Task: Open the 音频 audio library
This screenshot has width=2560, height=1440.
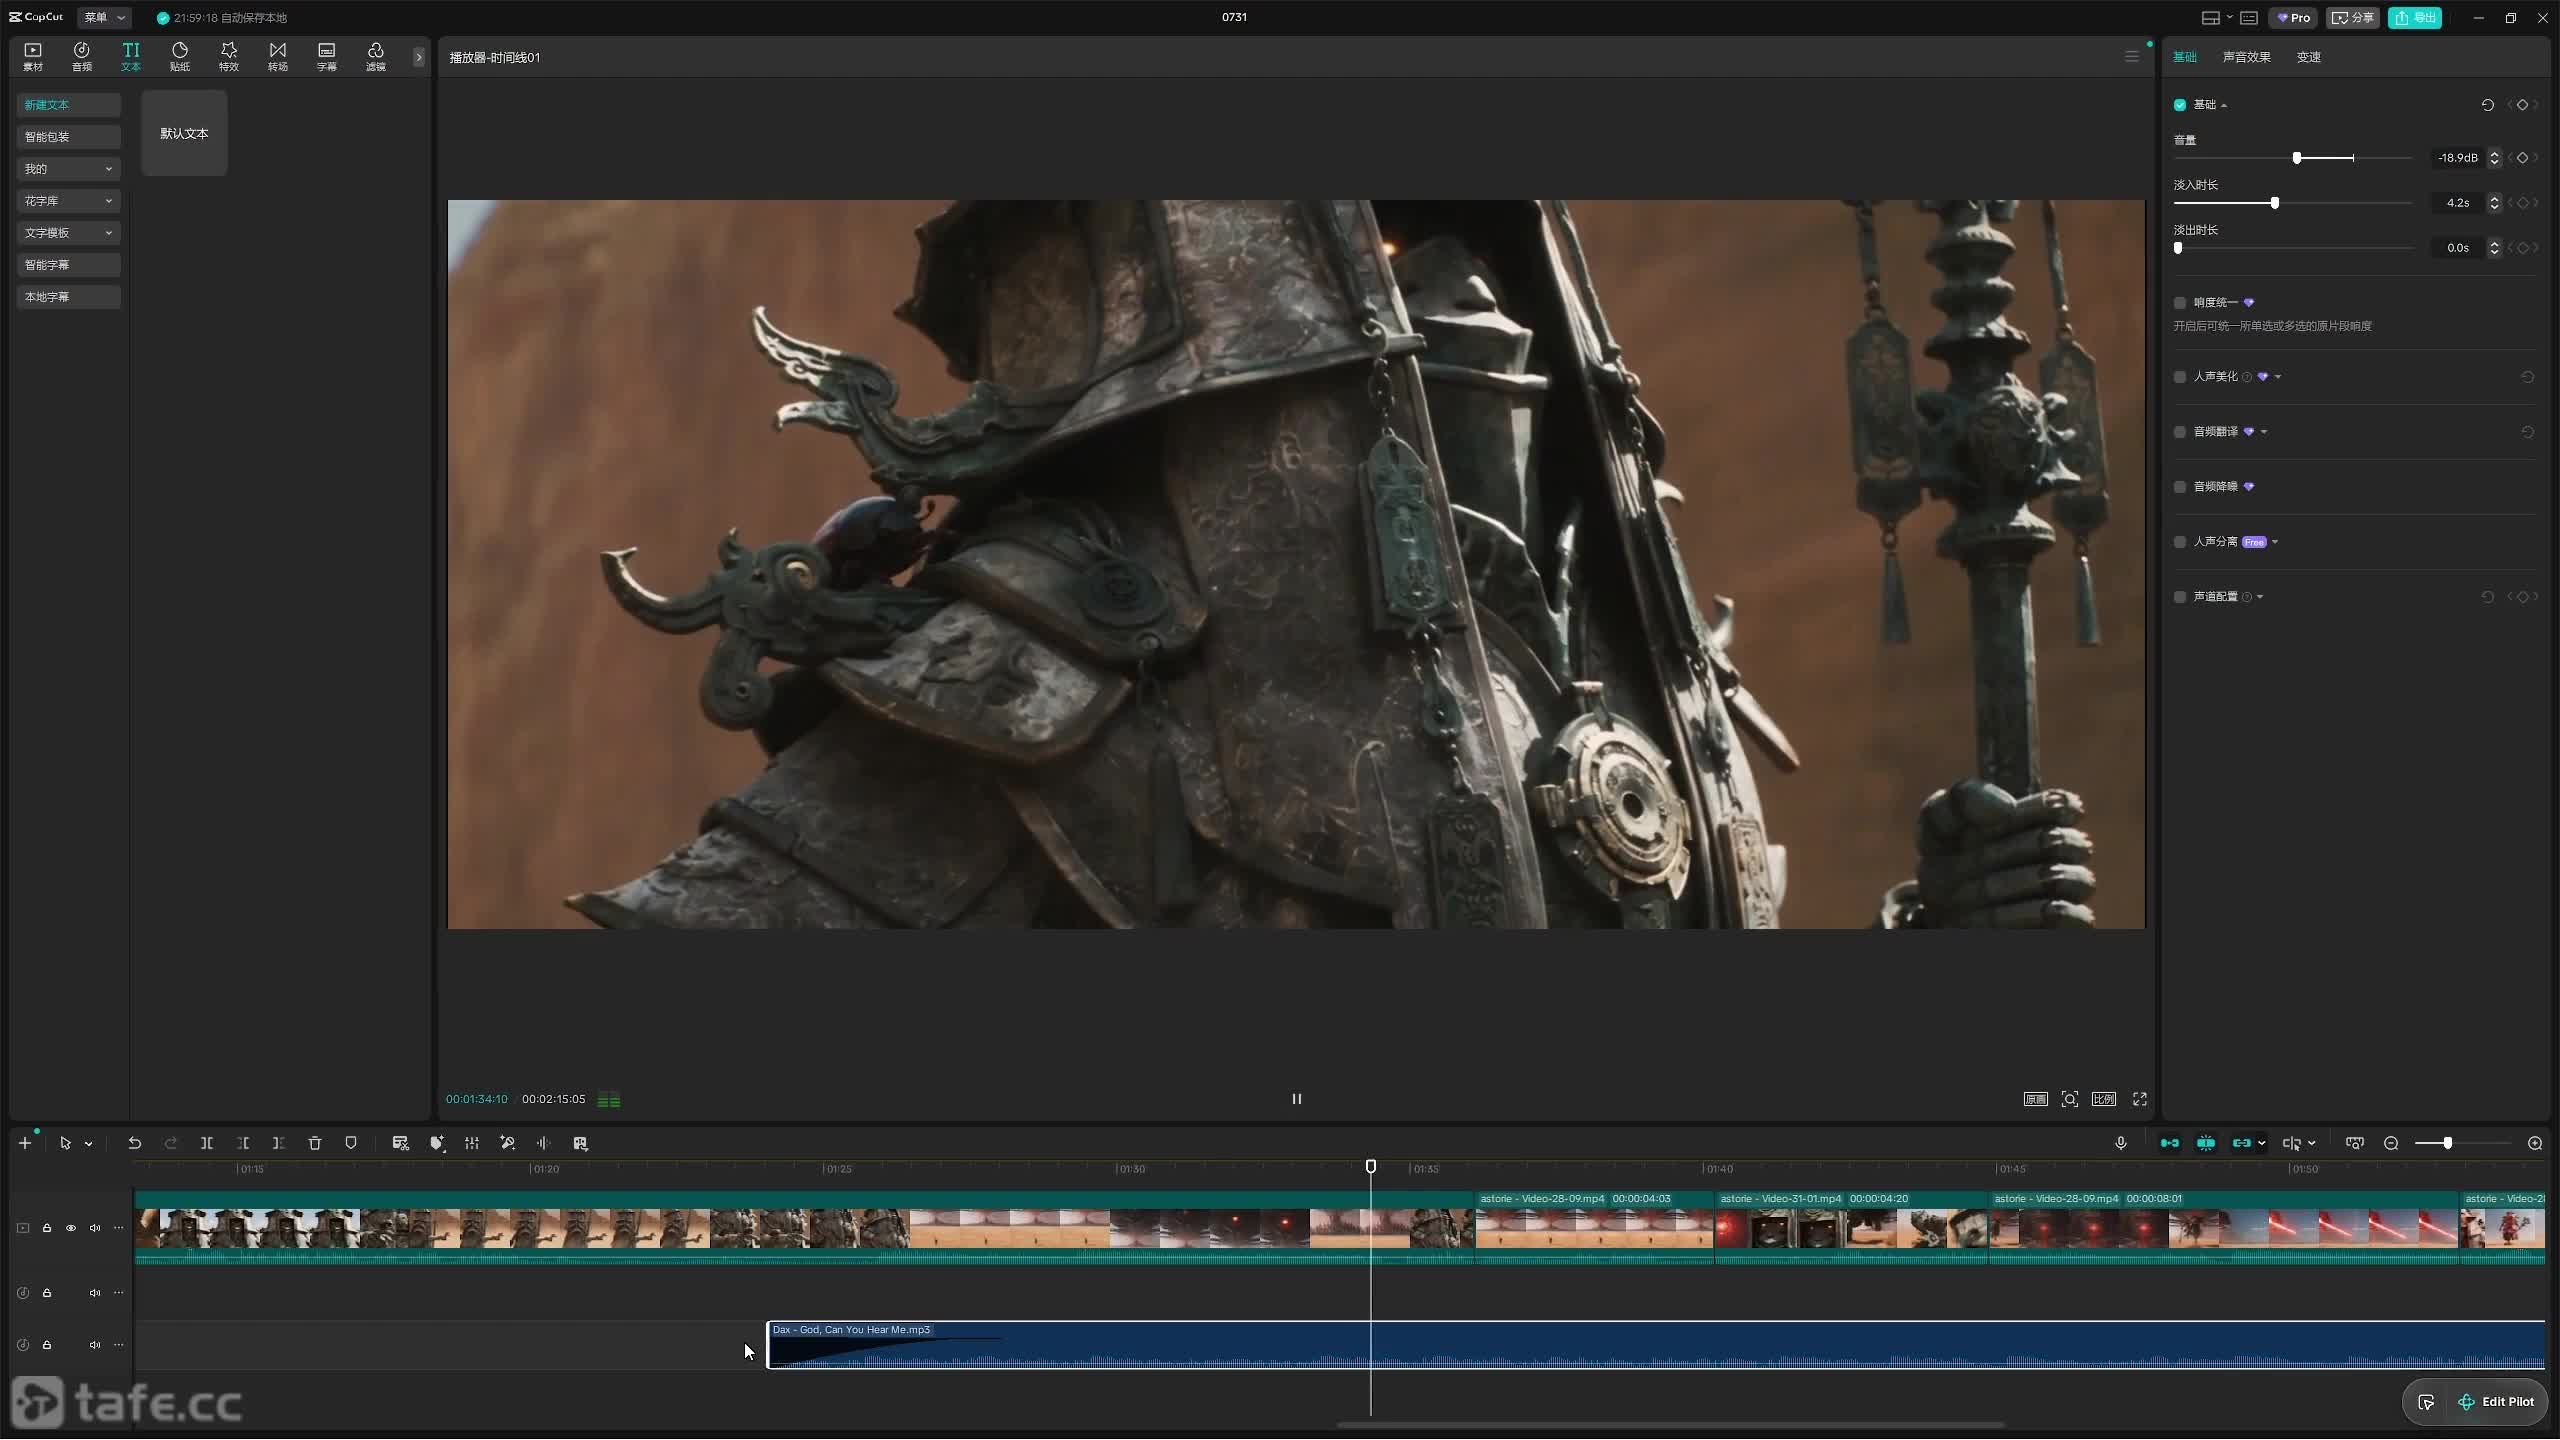Action: (82, 56)
